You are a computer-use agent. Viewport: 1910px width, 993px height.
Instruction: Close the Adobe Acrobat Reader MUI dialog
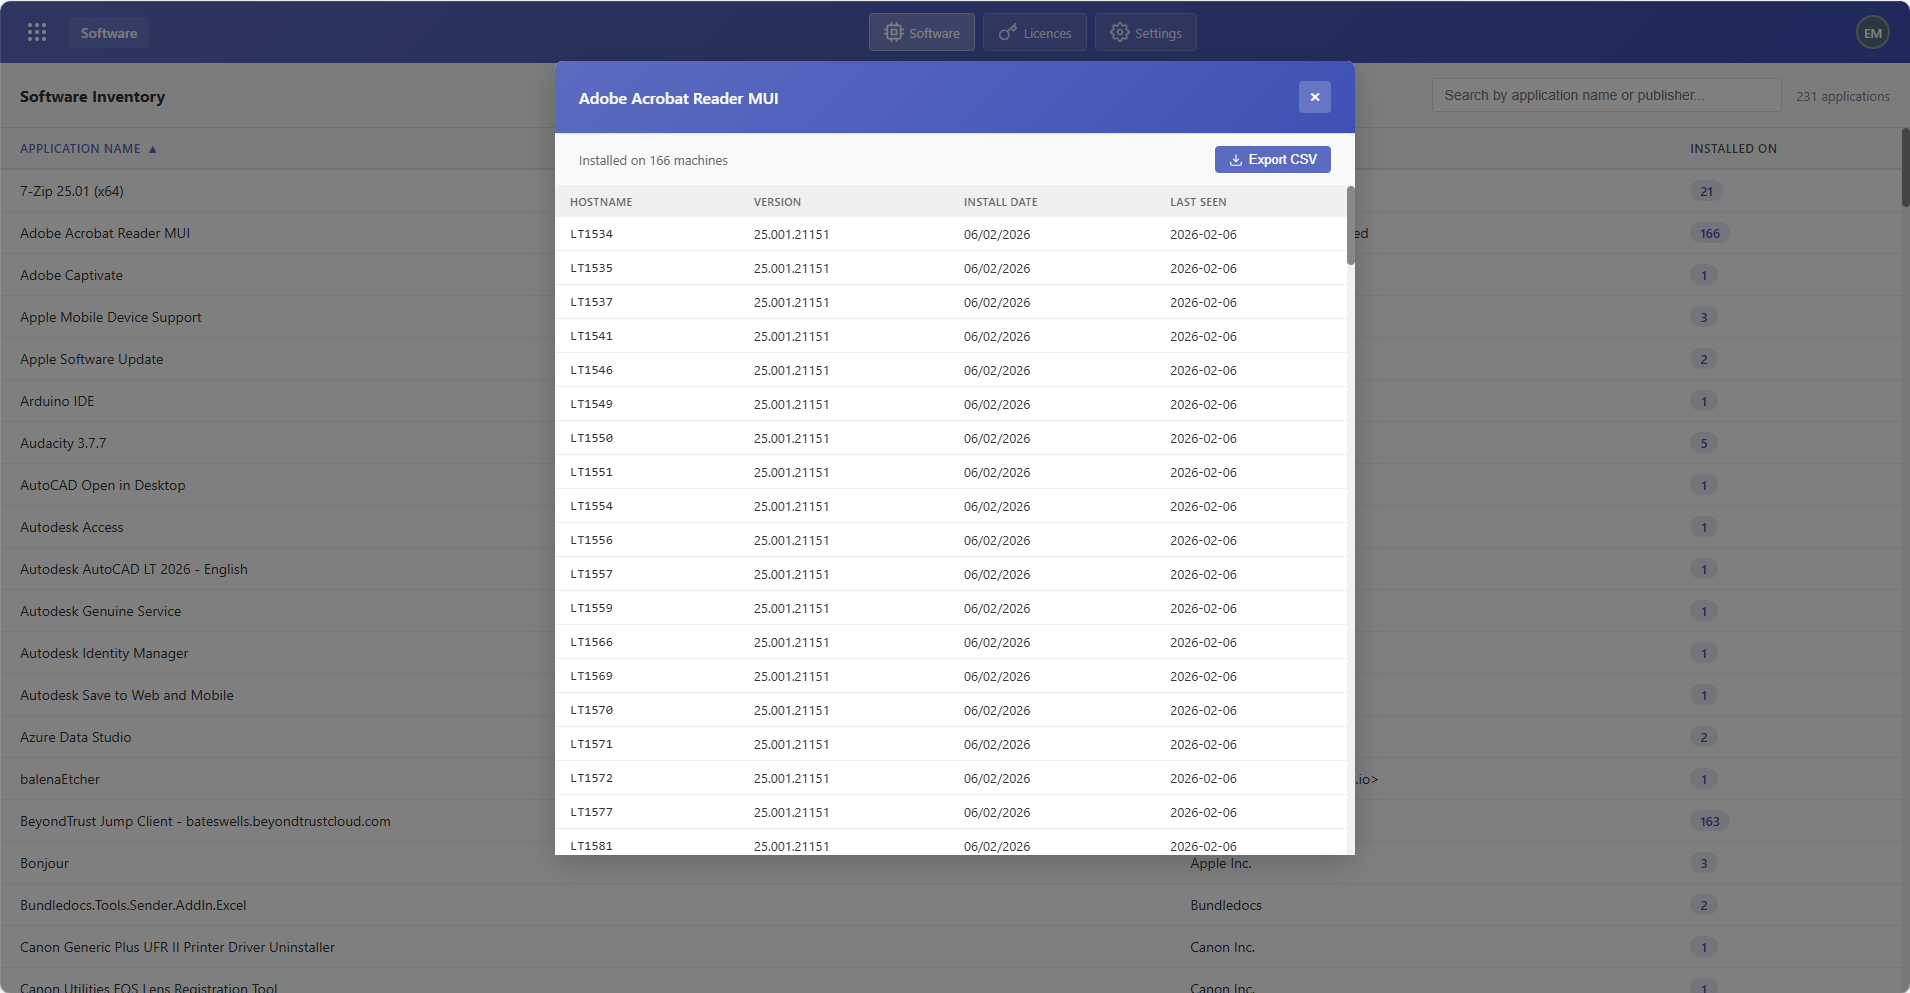[1314, 97]
